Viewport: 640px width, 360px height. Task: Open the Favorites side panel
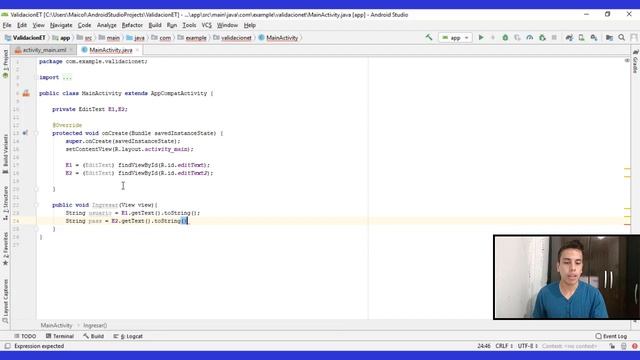coord(5,249)
